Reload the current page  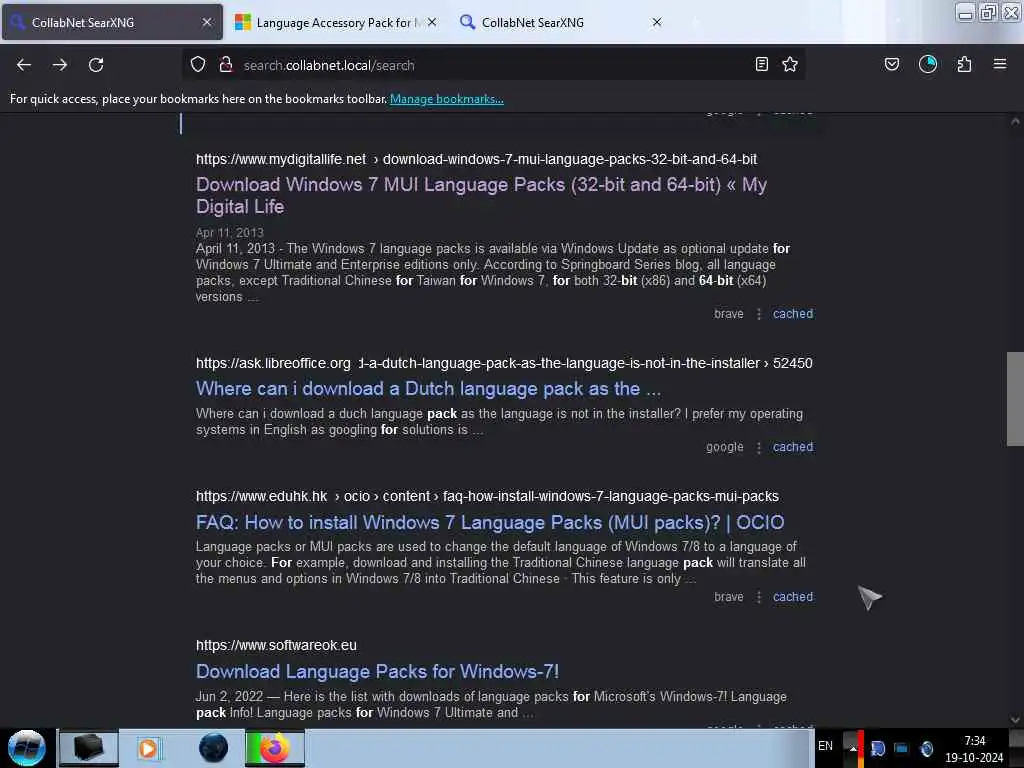(96, 65)
